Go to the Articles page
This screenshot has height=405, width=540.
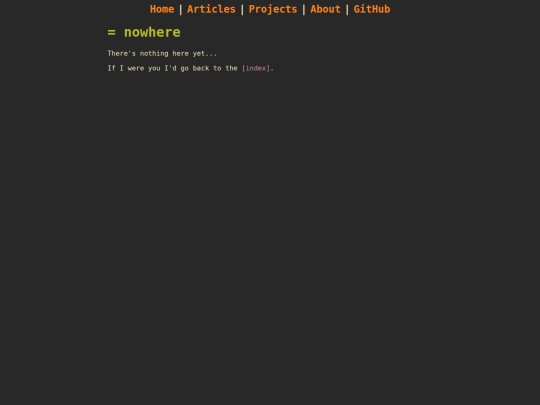tap(211, 9)
